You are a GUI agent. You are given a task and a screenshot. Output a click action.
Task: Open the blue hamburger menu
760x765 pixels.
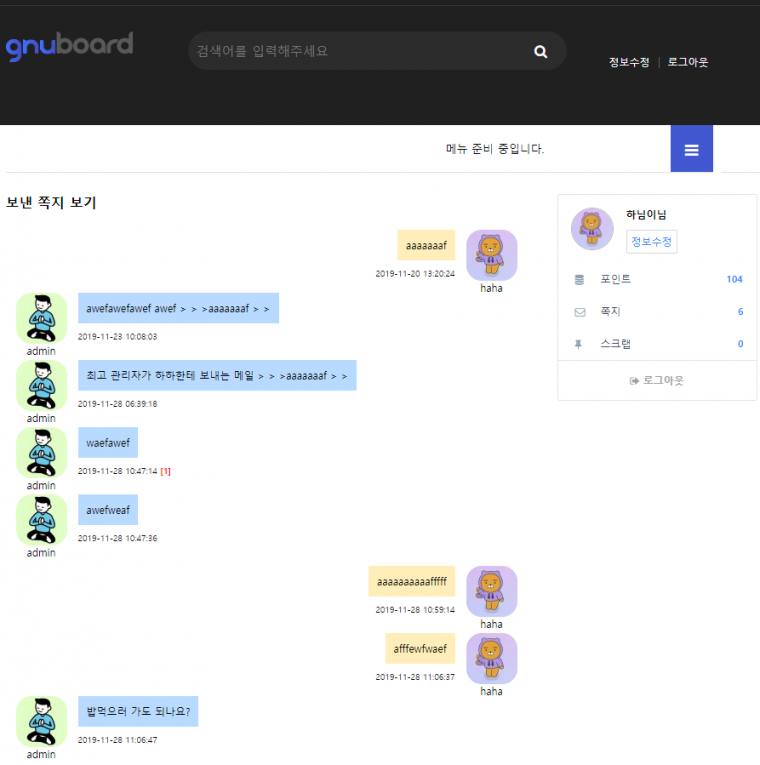691,150
